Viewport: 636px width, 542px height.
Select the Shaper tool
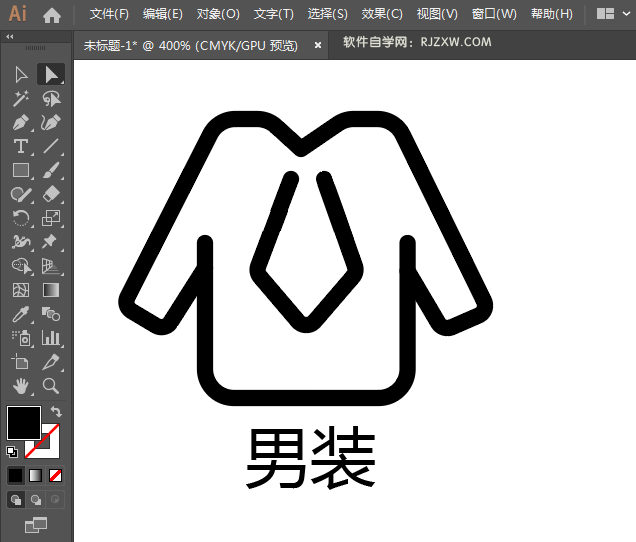pos(21,194)
